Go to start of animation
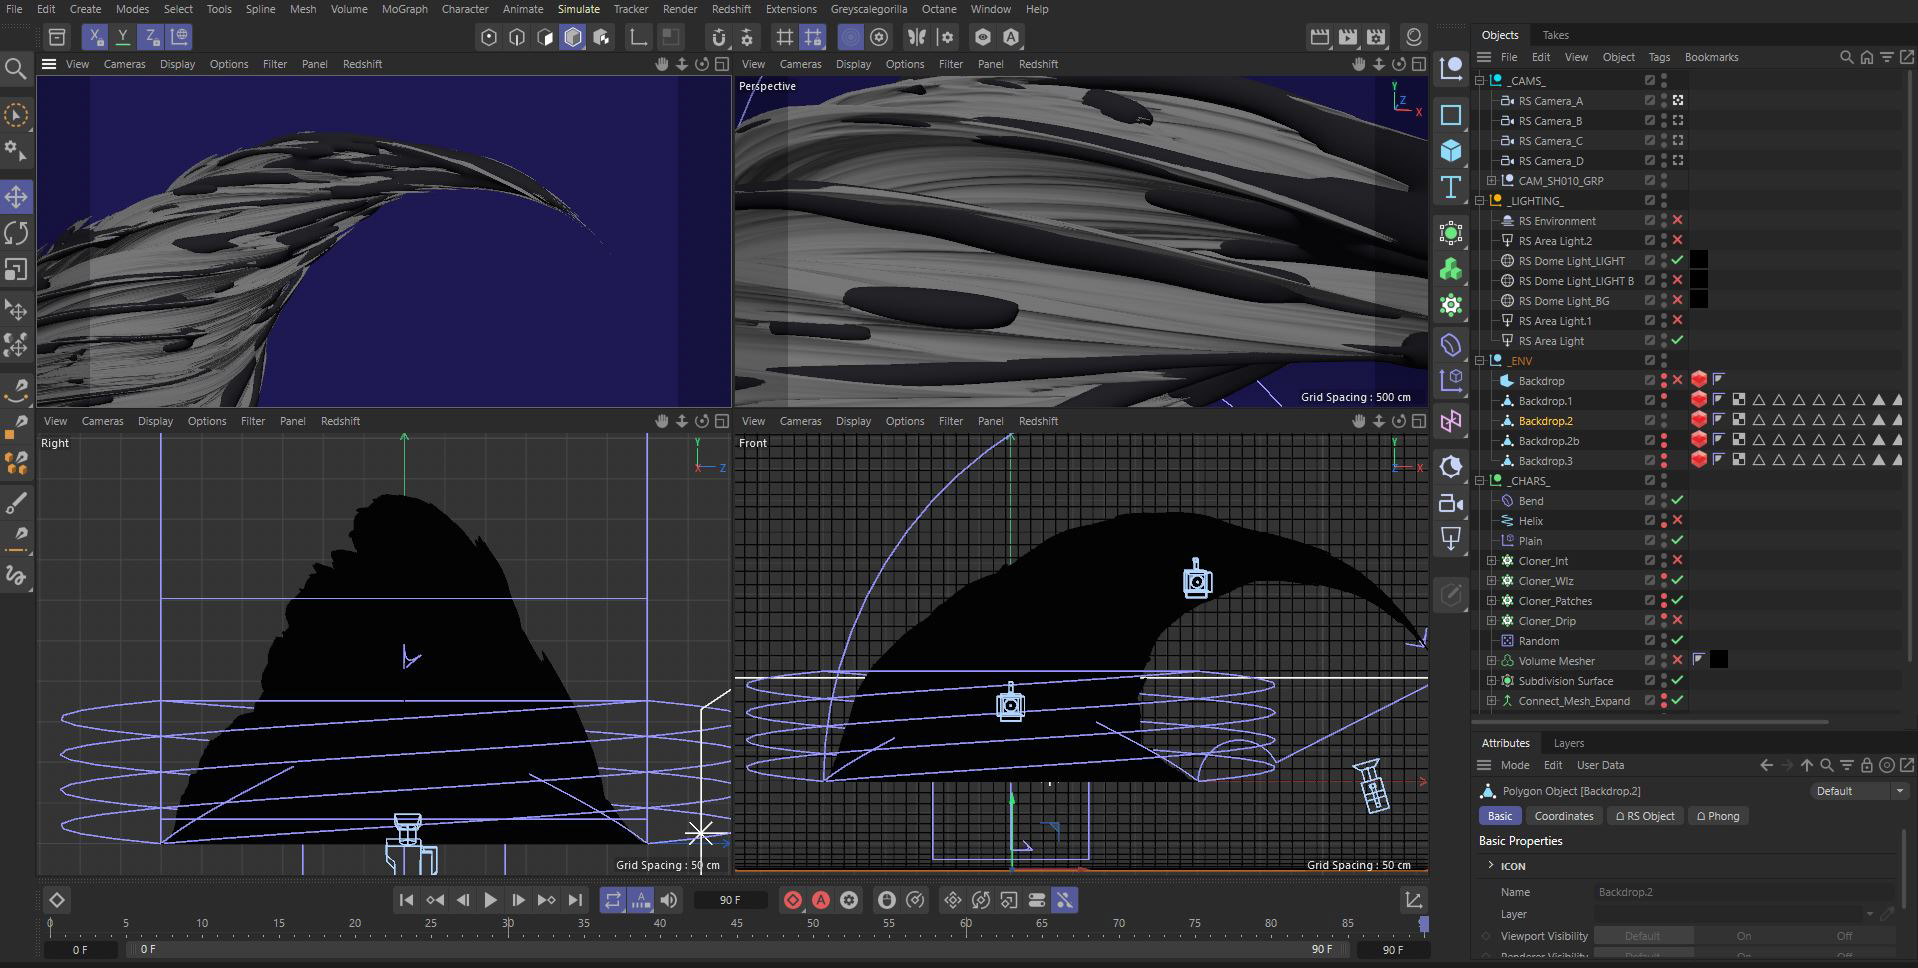1918x968 pixels. click(x=406, y=900)
